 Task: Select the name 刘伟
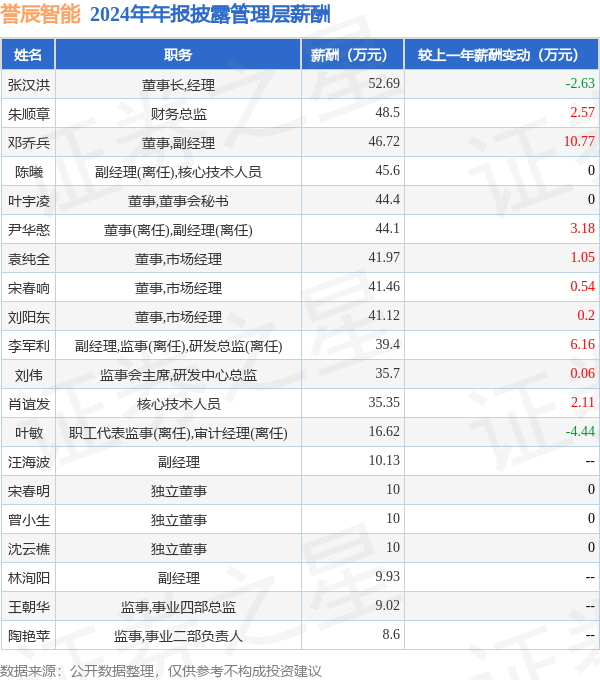pos(29,375)
